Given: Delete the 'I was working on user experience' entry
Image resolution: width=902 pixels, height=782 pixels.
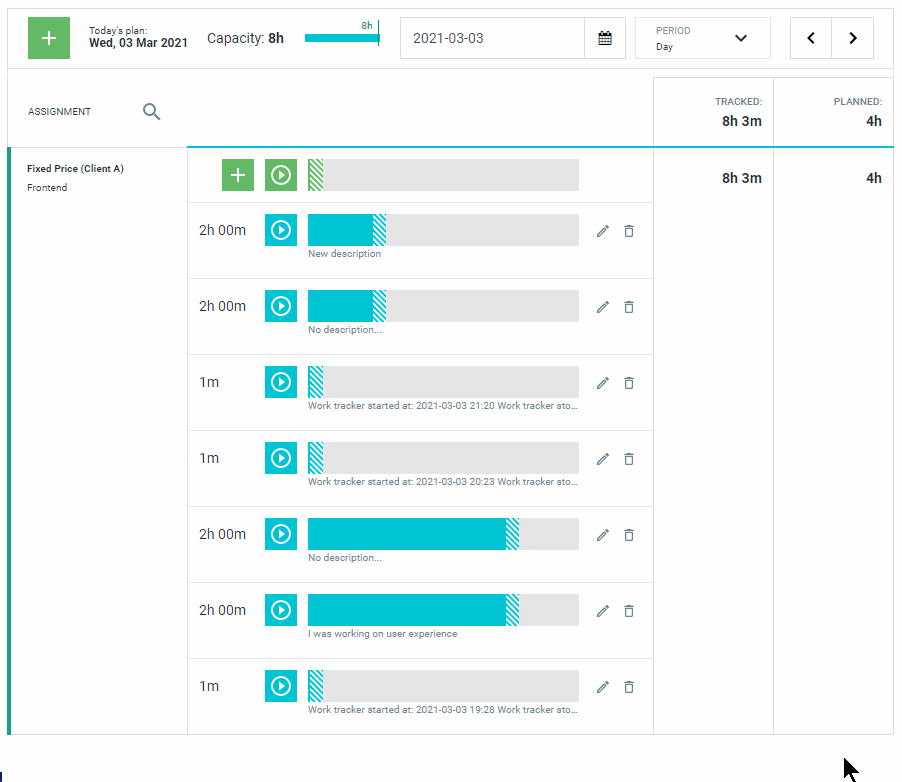Looking at the screenshot, I should pyautogui.click(x=629, y=611).
